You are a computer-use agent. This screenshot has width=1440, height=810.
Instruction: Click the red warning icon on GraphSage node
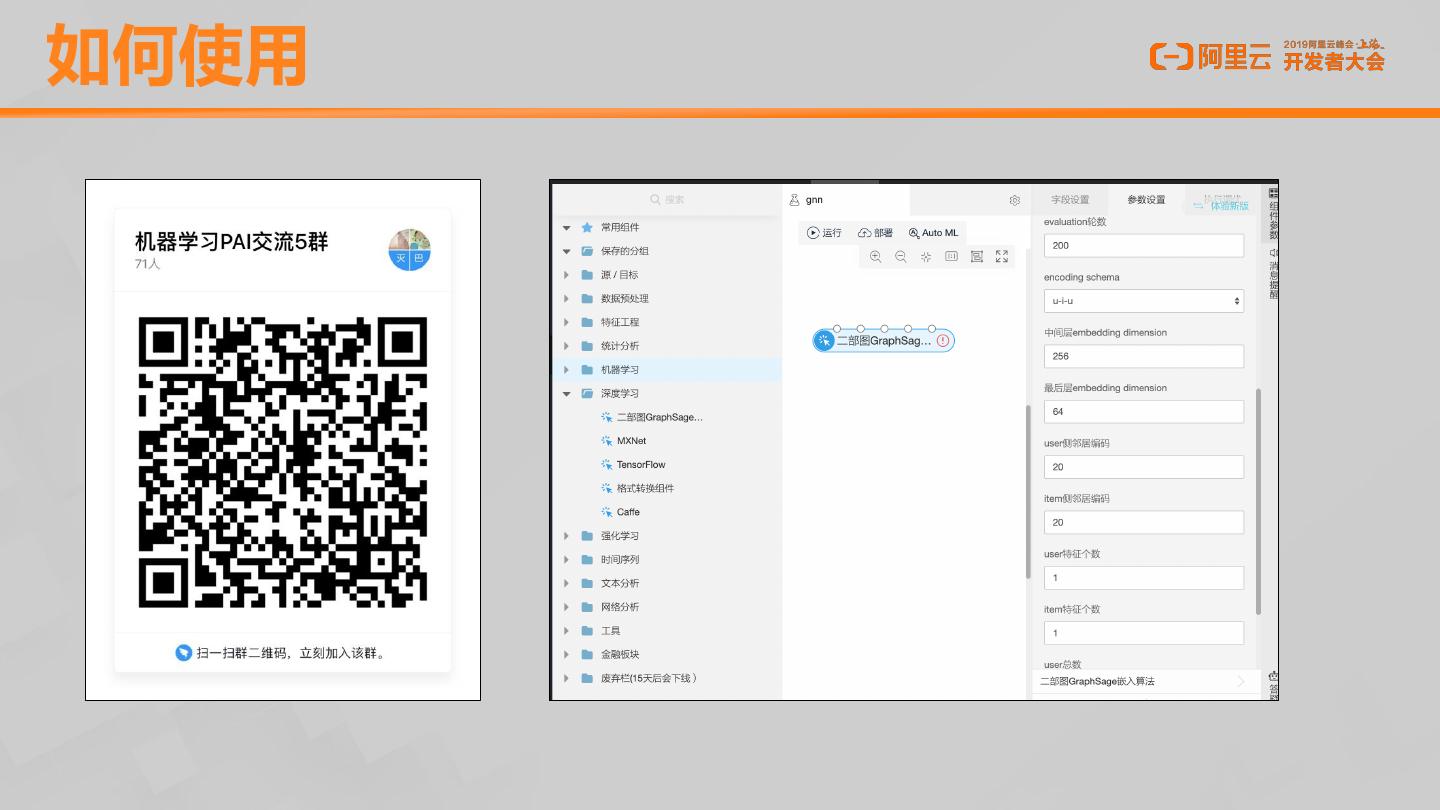(943, 341)
